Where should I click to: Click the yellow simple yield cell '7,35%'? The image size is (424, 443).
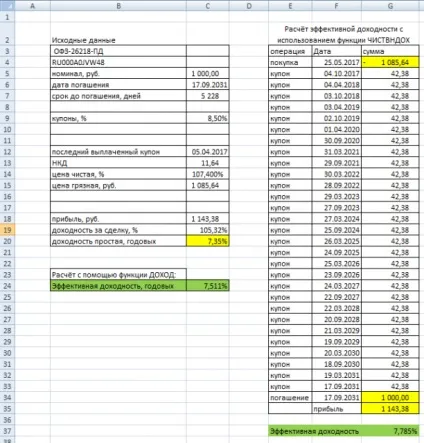(x=208, y=241)
